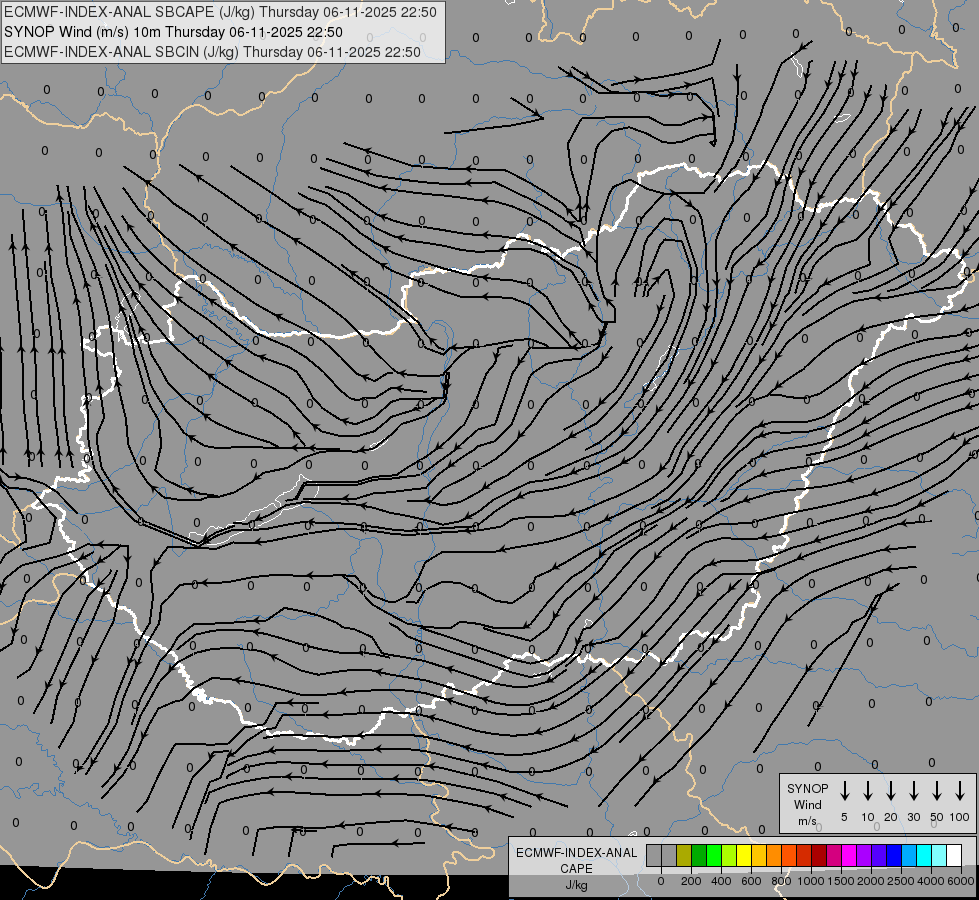
Task: Click the 600 tick label on CAPE scale
Action: click(751, 881)
